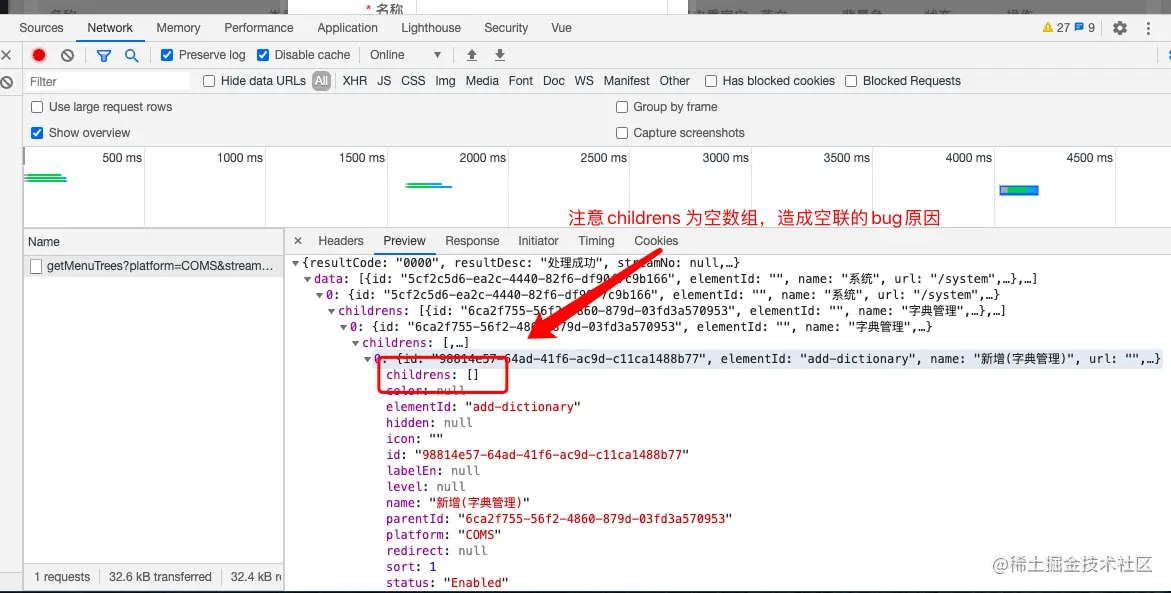Open the Security panel
1171x593 pixels.
pyautogui.click(x=506, y=28)
